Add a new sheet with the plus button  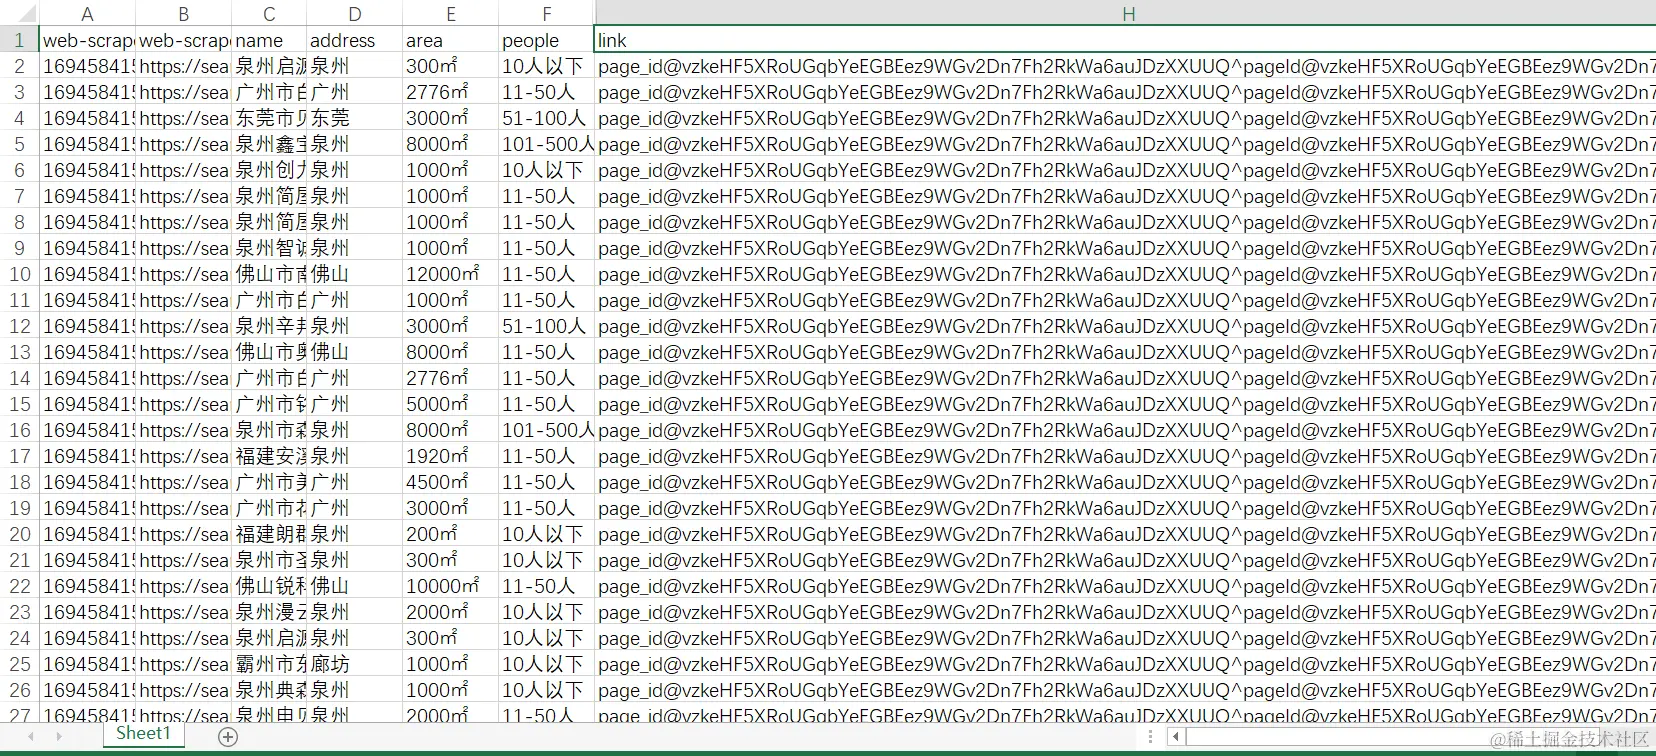tap(228, 737)
